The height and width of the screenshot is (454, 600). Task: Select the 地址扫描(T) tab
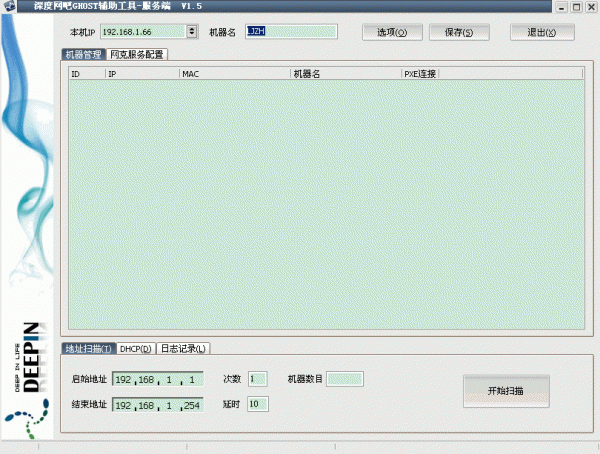[x=88, y=348]
